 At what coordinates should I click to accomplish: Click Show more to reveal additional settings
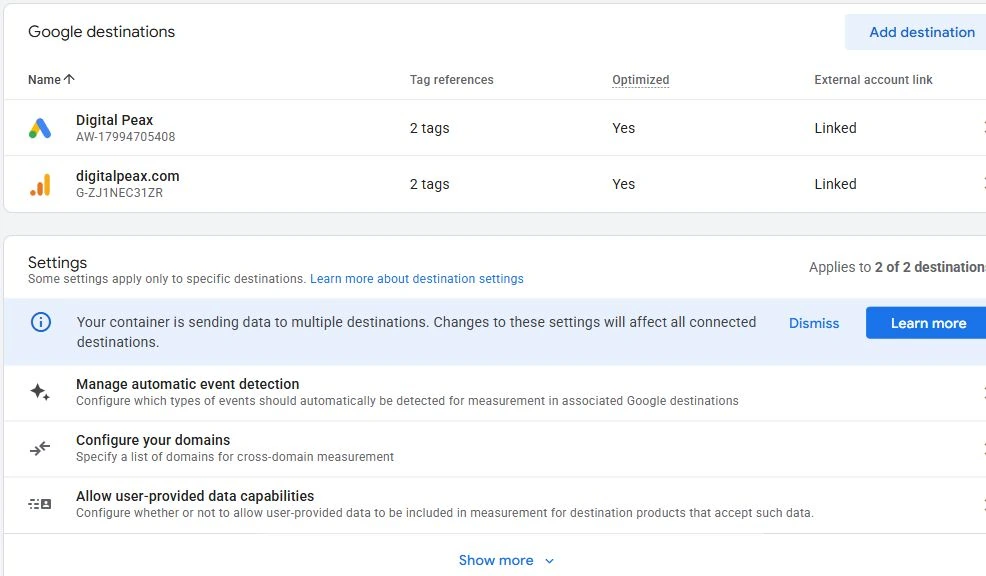coord(496,560)
